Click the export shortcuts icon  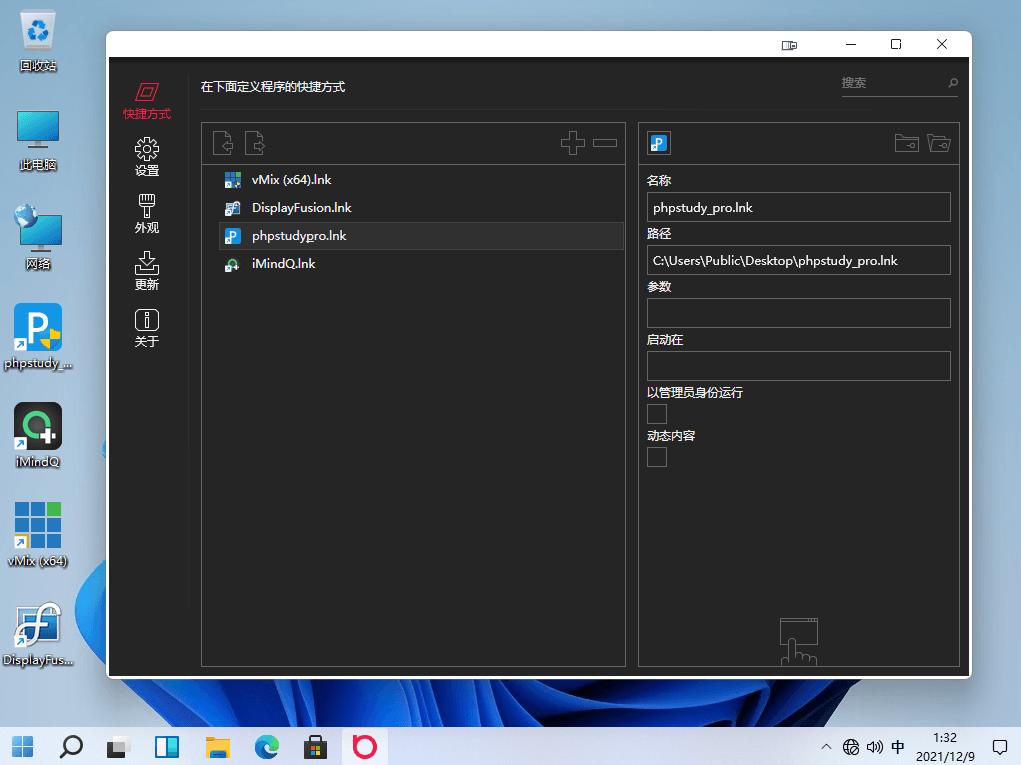click(x=255, y=143)
